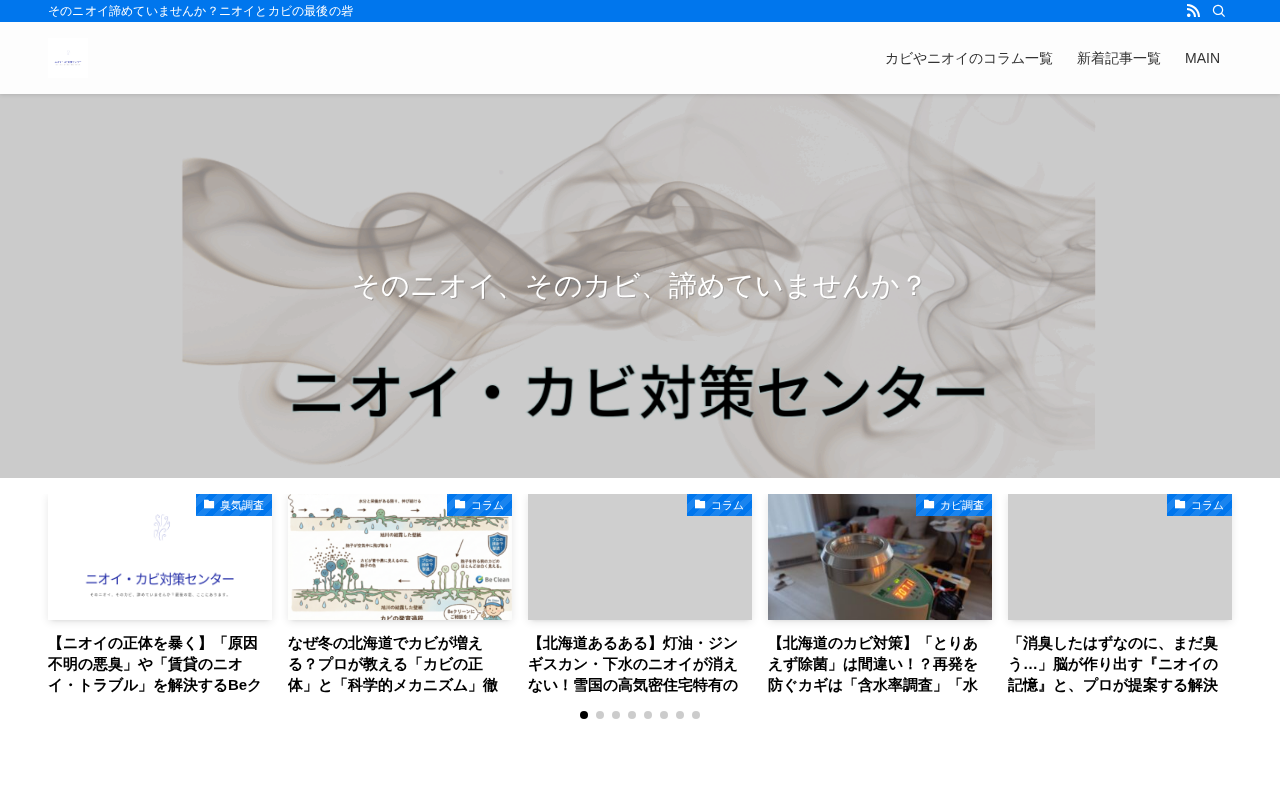Open article 「消臭したはずなのに、まだ臭う…」
The width and height of the screenshot is (1280, 800).
1120,664
